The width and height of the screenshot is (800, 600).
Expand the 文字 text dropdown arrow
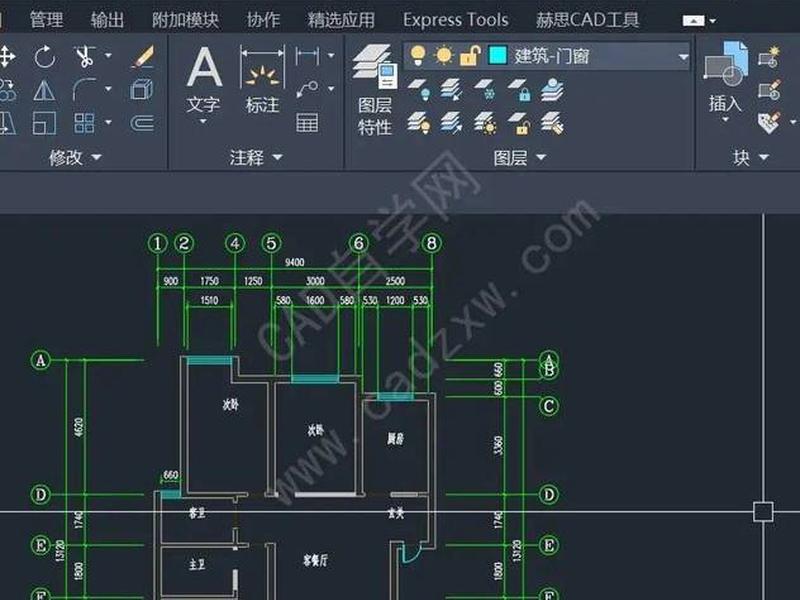tap(203, 121)
